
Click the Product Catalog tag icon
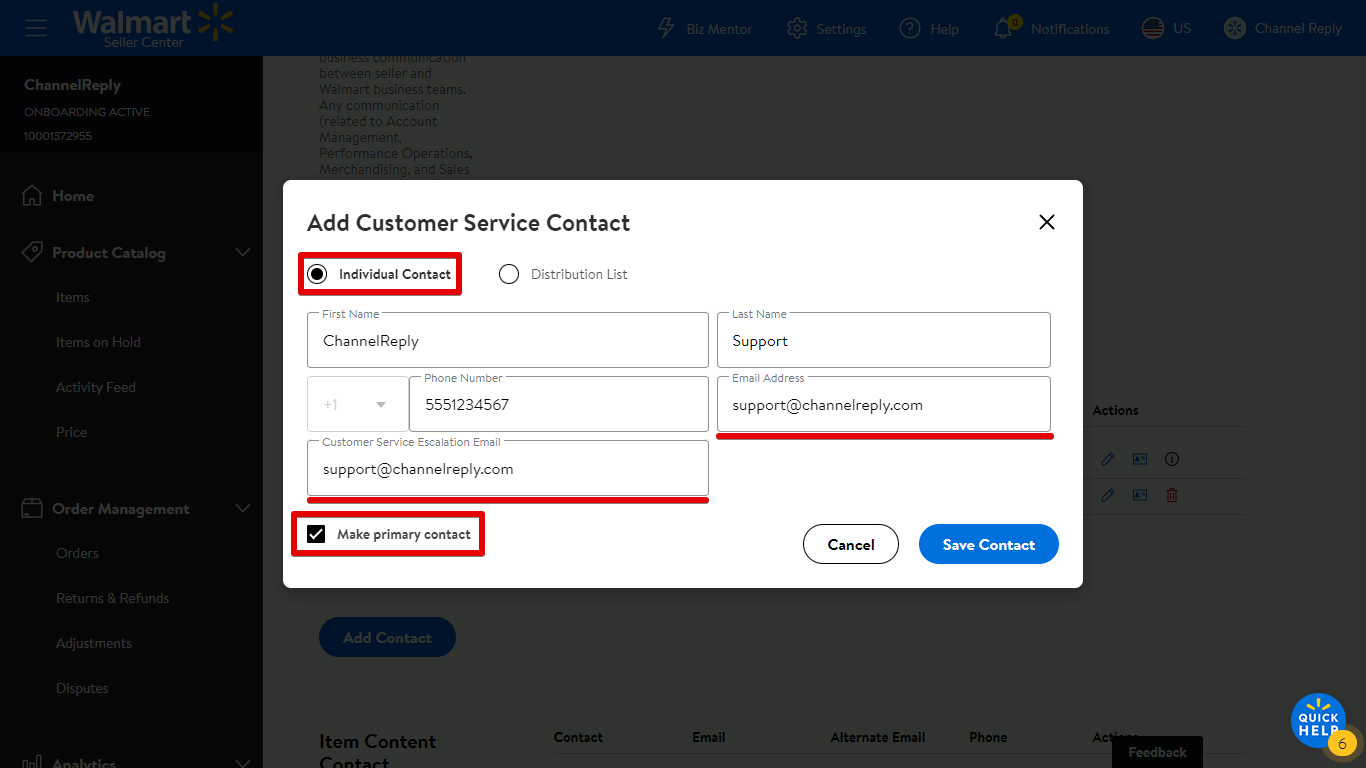coord(32,252)
